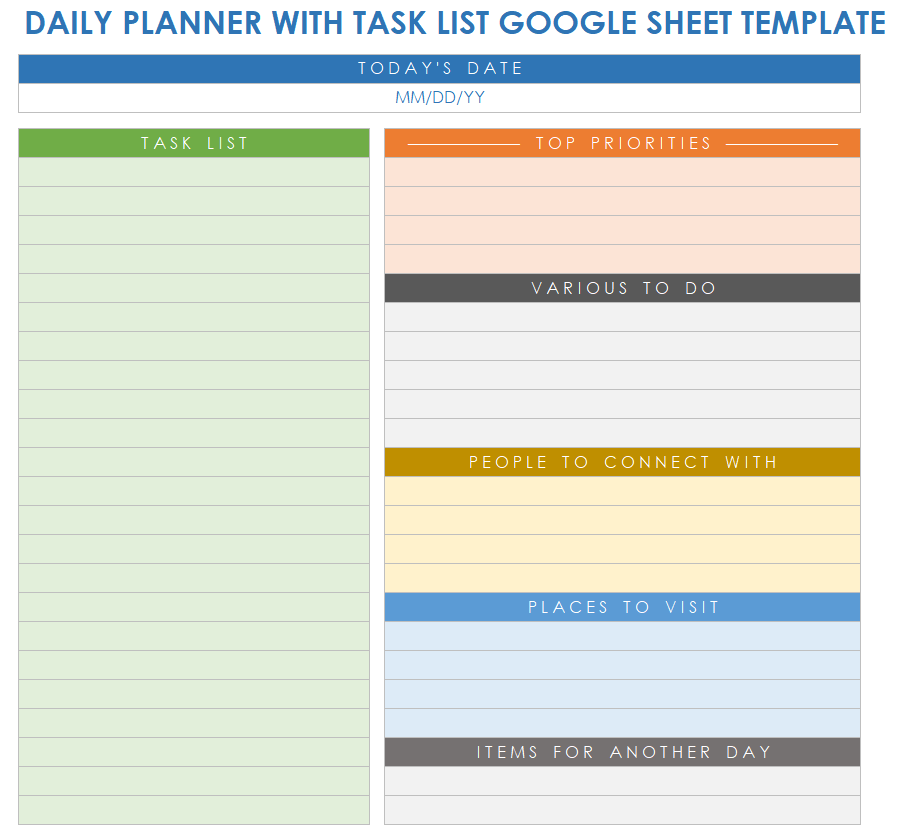Select the Various To Do header
This screenshot has height=825, width=905.
click(622, 288)
